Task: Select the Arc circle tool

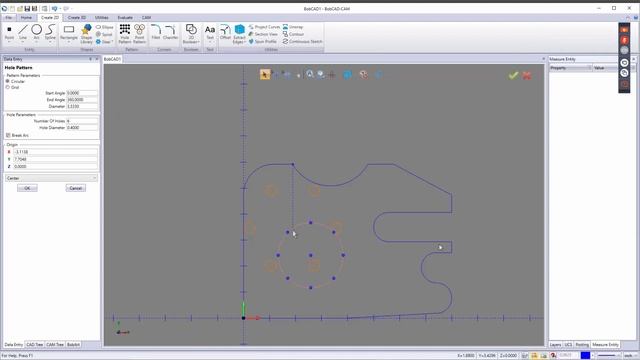Action: pos(36,32)
